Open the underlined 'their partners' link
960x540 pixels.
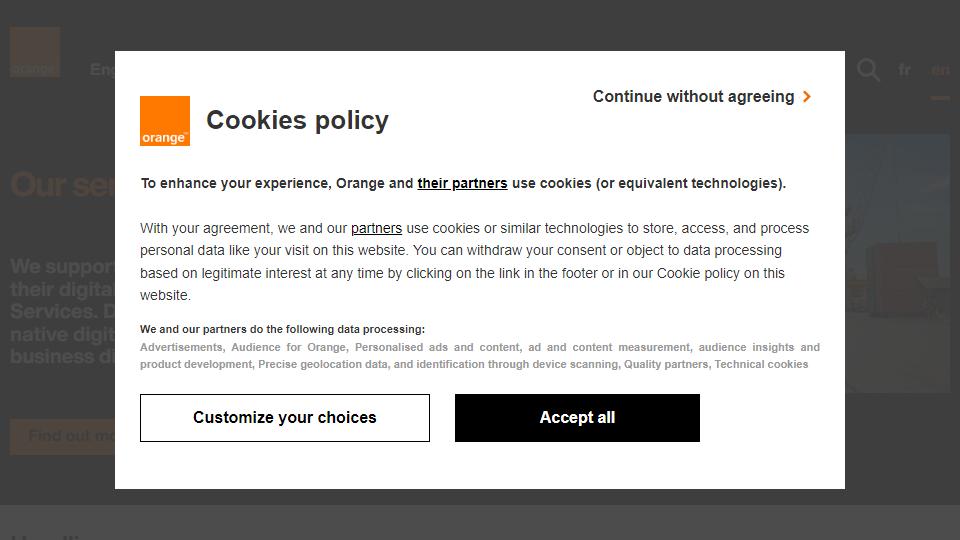pos(462,183)
